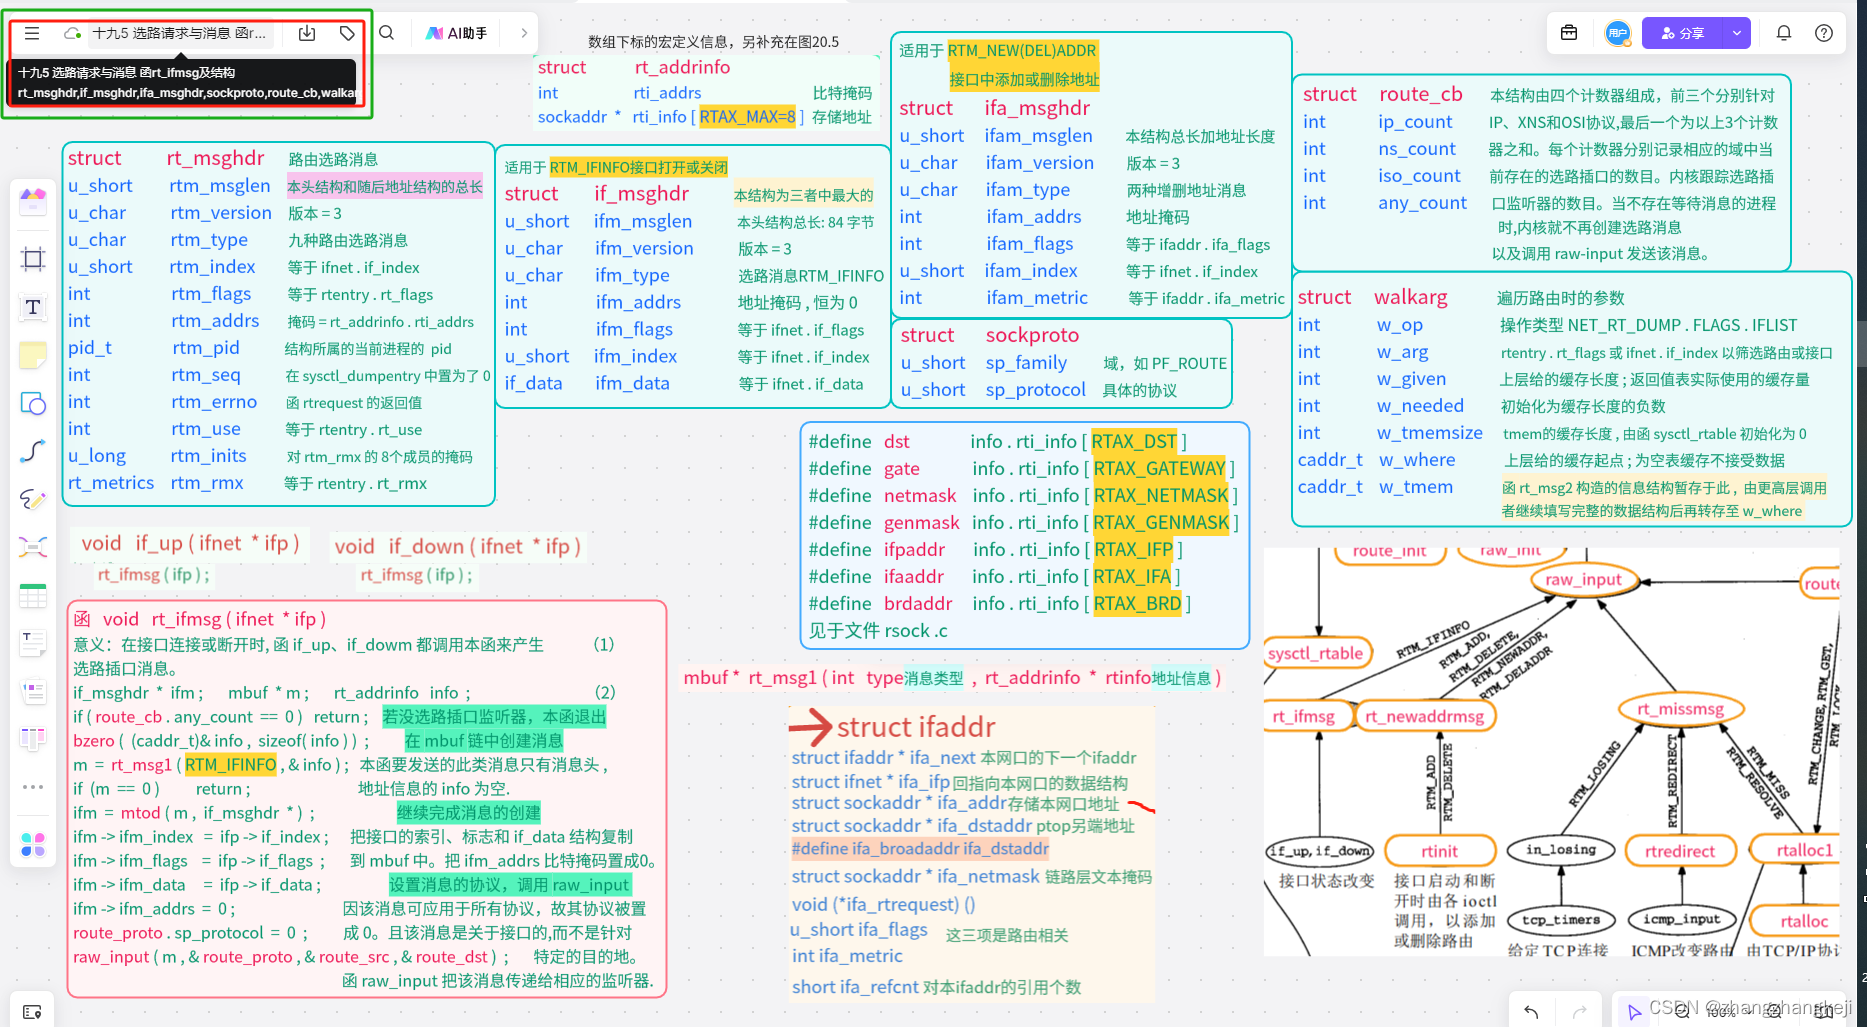The height and width of the screenshot is (1027, 1867).
Task: Click 'struct sockproto' heading text
Action: pos(990,335)
